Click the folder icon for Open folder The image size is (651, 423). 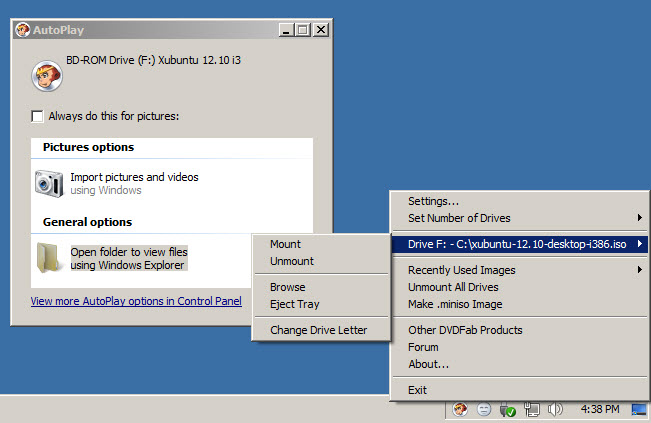48,258
